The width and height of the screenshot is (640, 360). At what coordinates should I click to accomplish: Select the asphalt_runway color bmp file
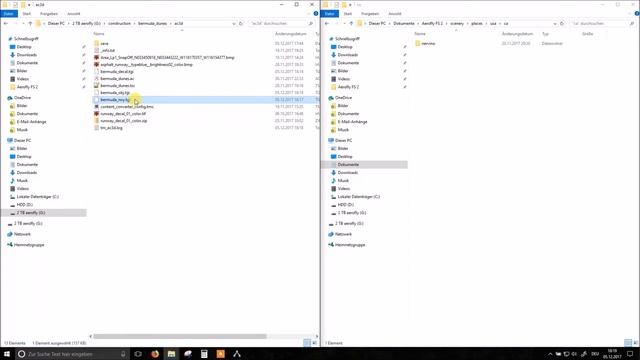(x=146, y=64)
